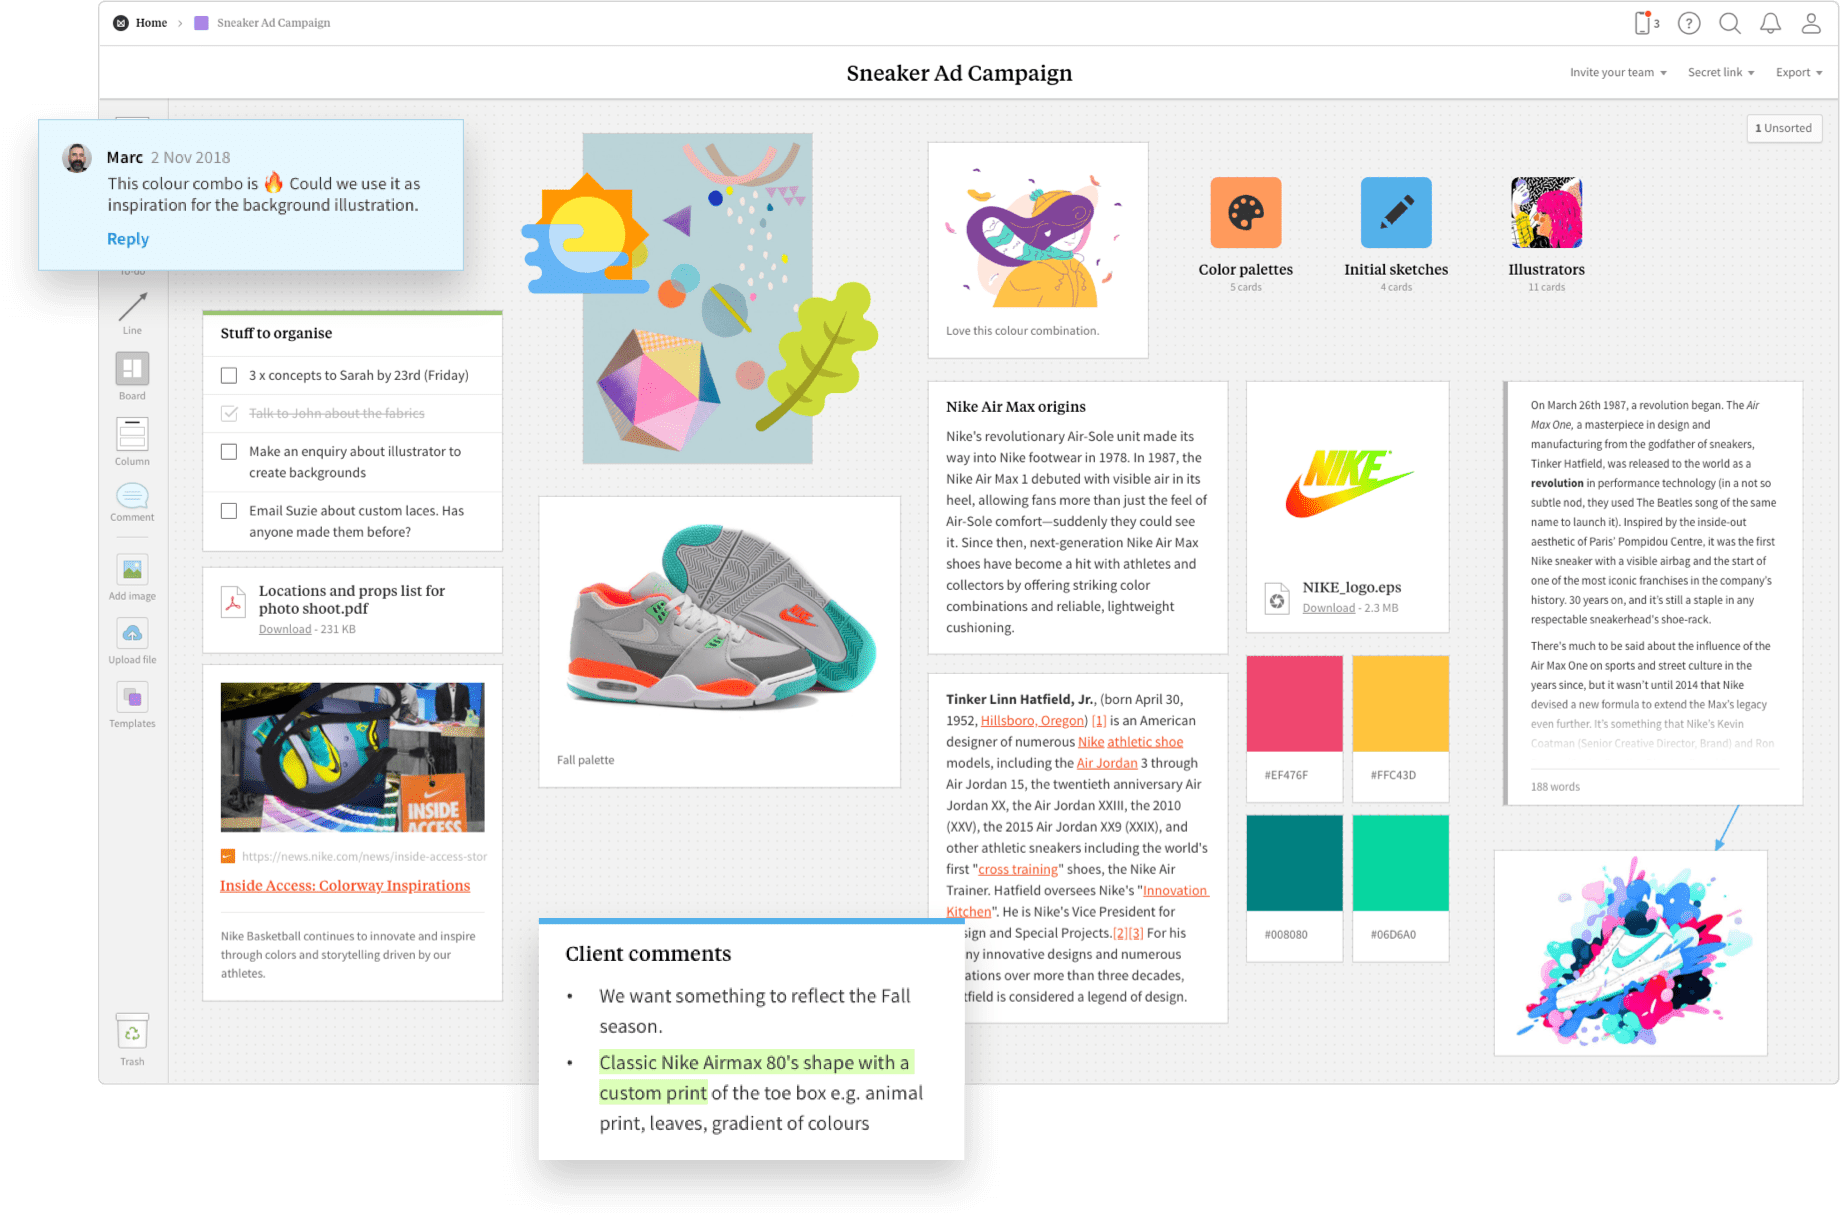Check 'Email Suzie about custom laces' task
Image resolution: width=1840 pixels, height=1218 pixels.
(229, 511)
